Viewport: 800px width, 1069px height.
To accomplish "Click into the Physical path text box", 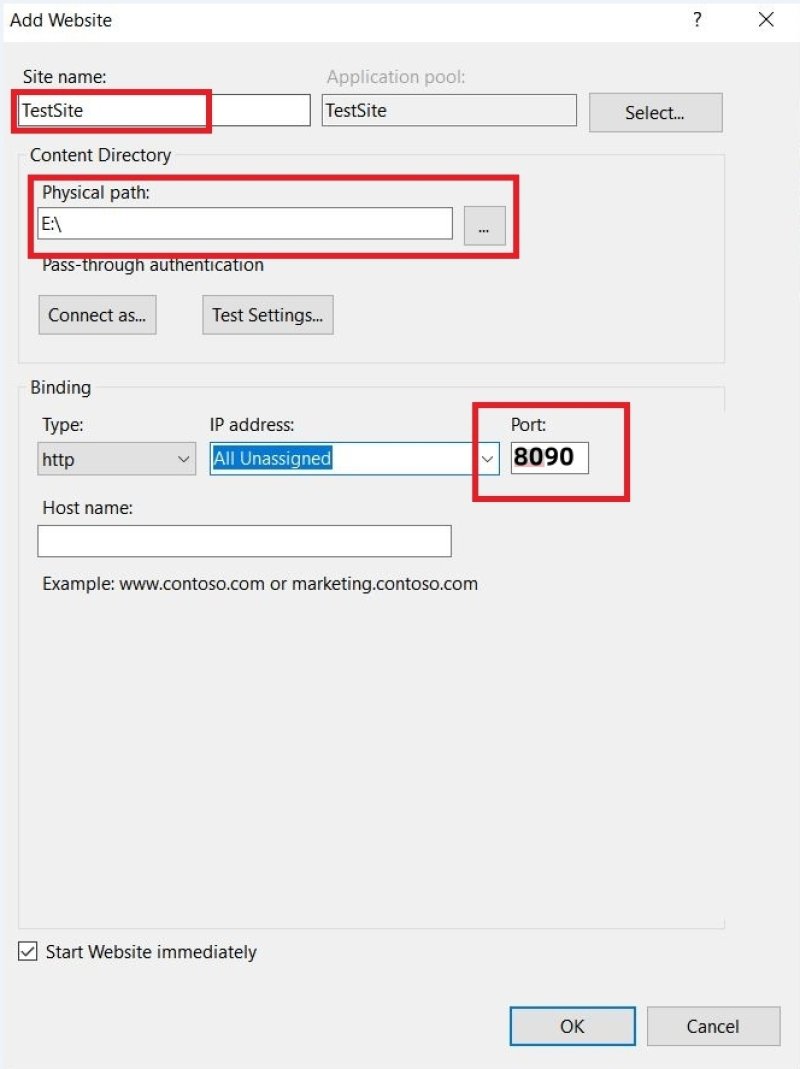I will [x=245, y=224].
